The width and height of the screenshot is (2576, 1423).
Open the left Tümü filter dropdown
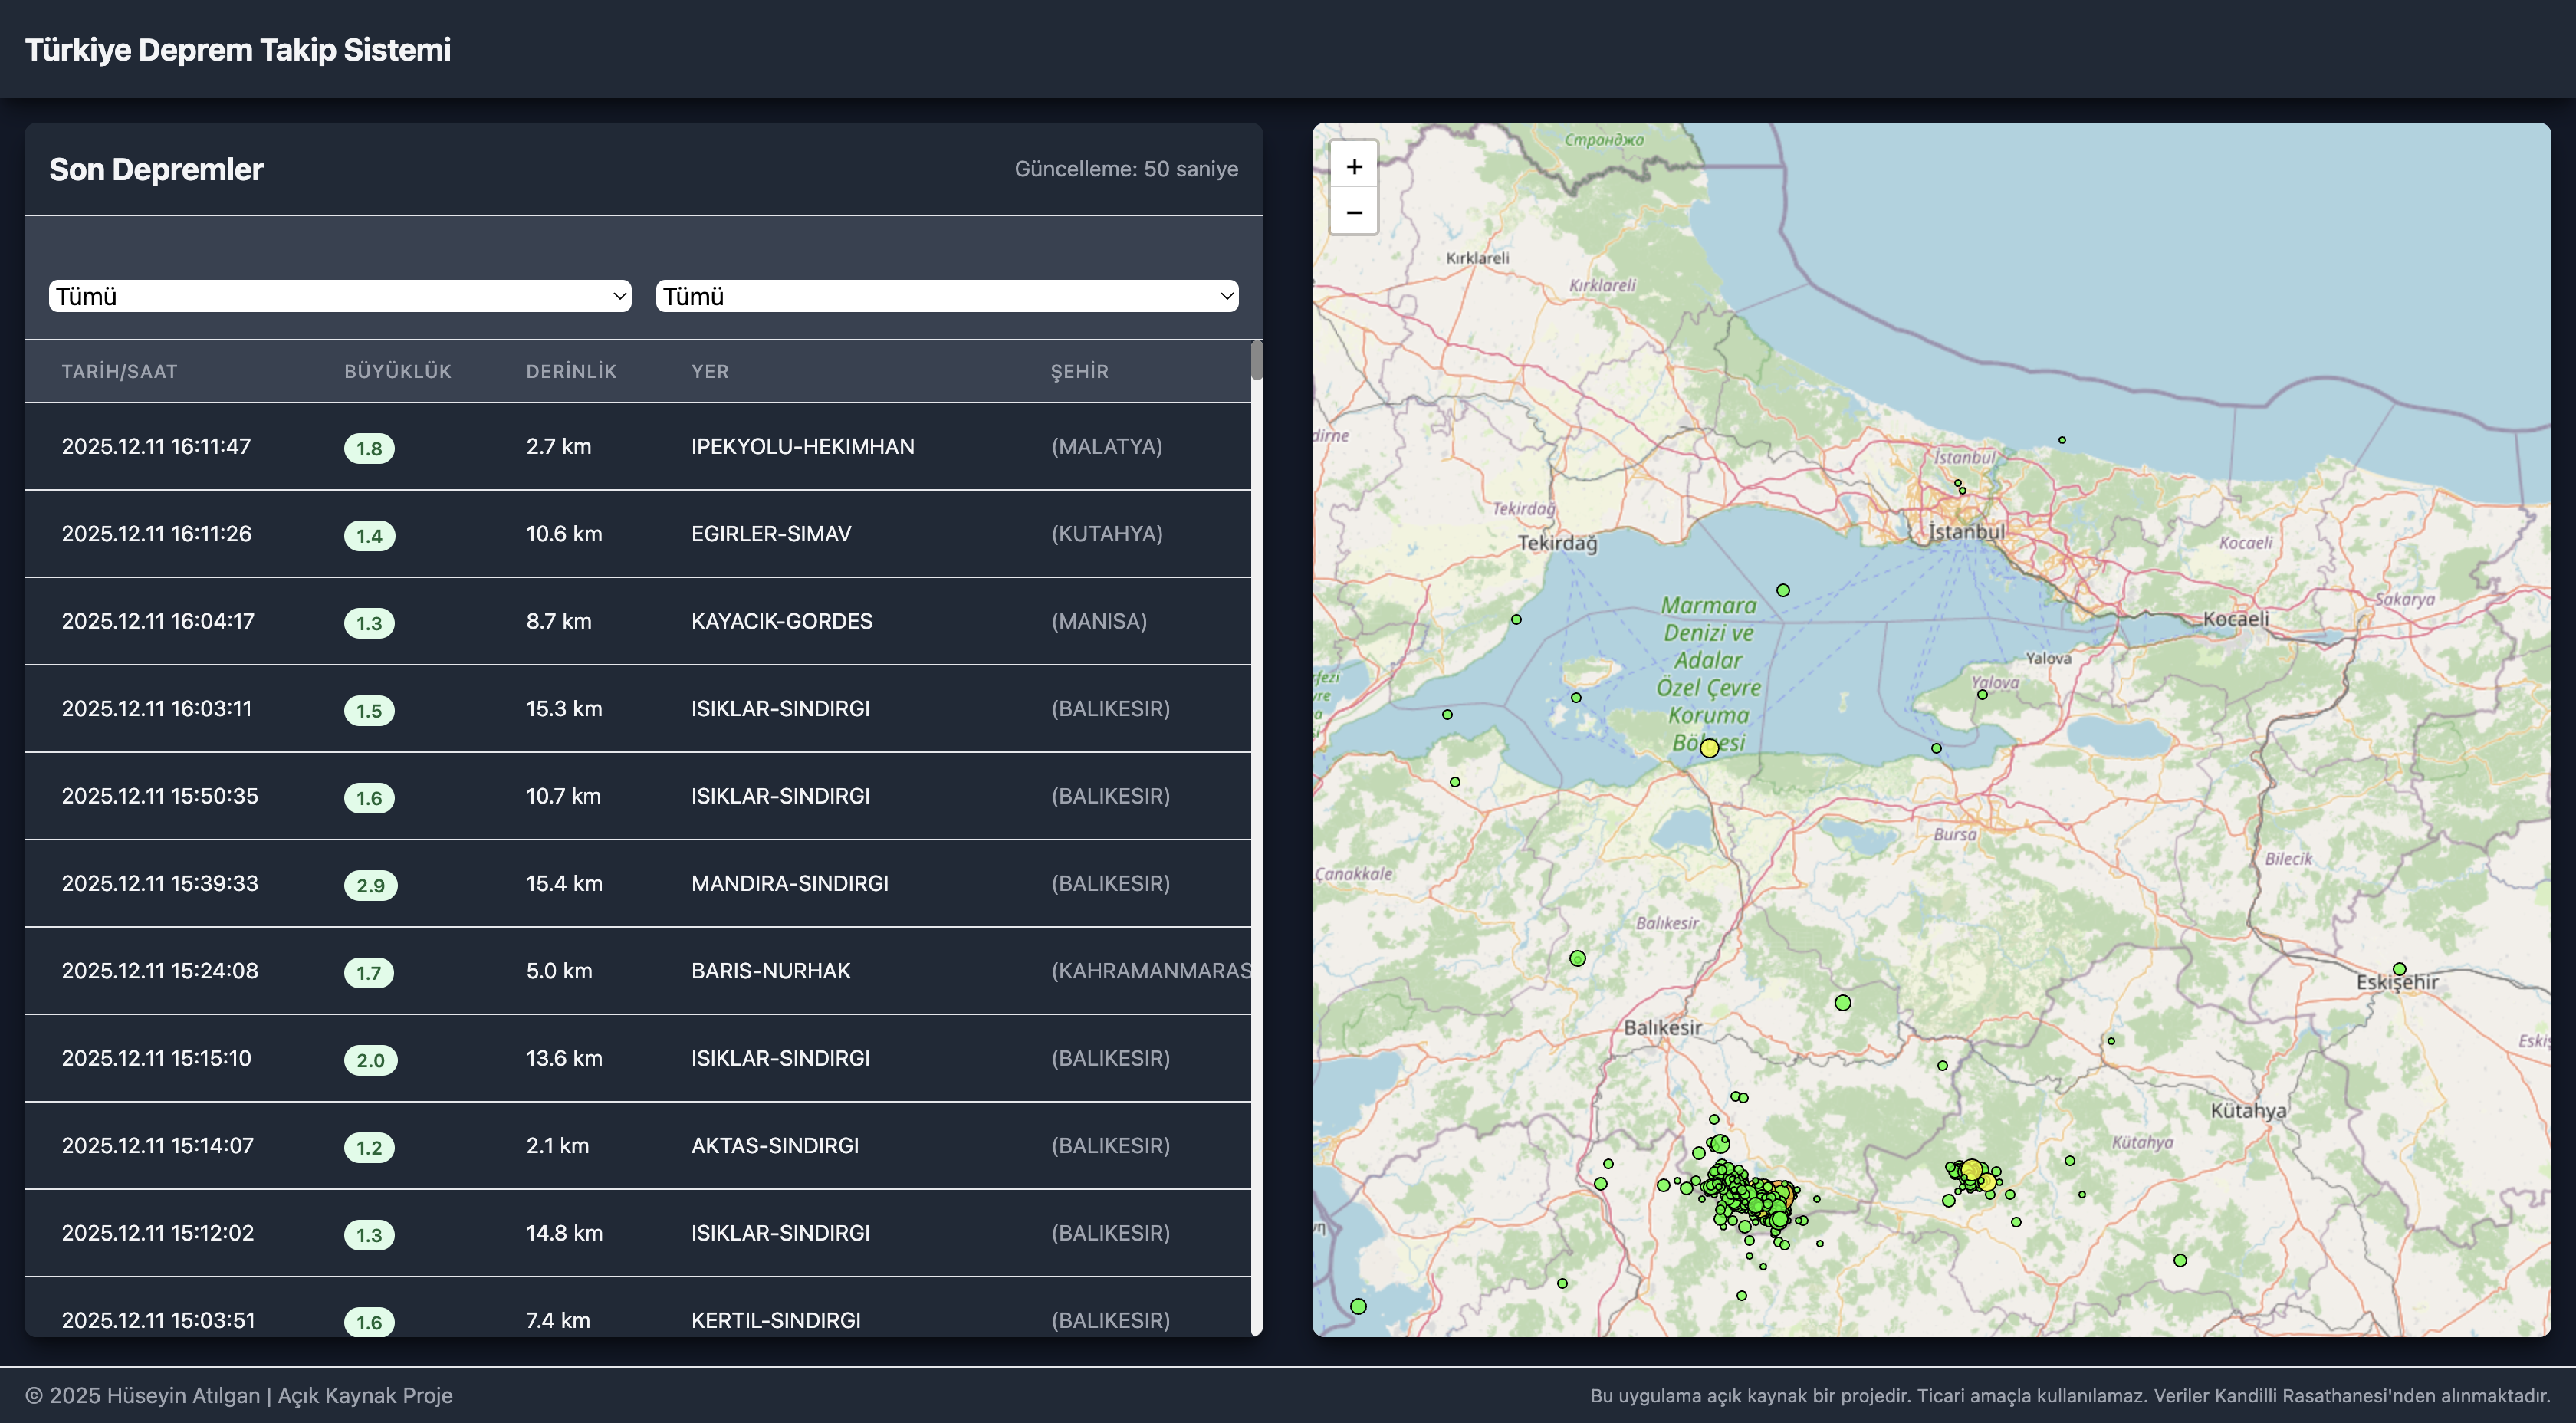coord(340,296)
